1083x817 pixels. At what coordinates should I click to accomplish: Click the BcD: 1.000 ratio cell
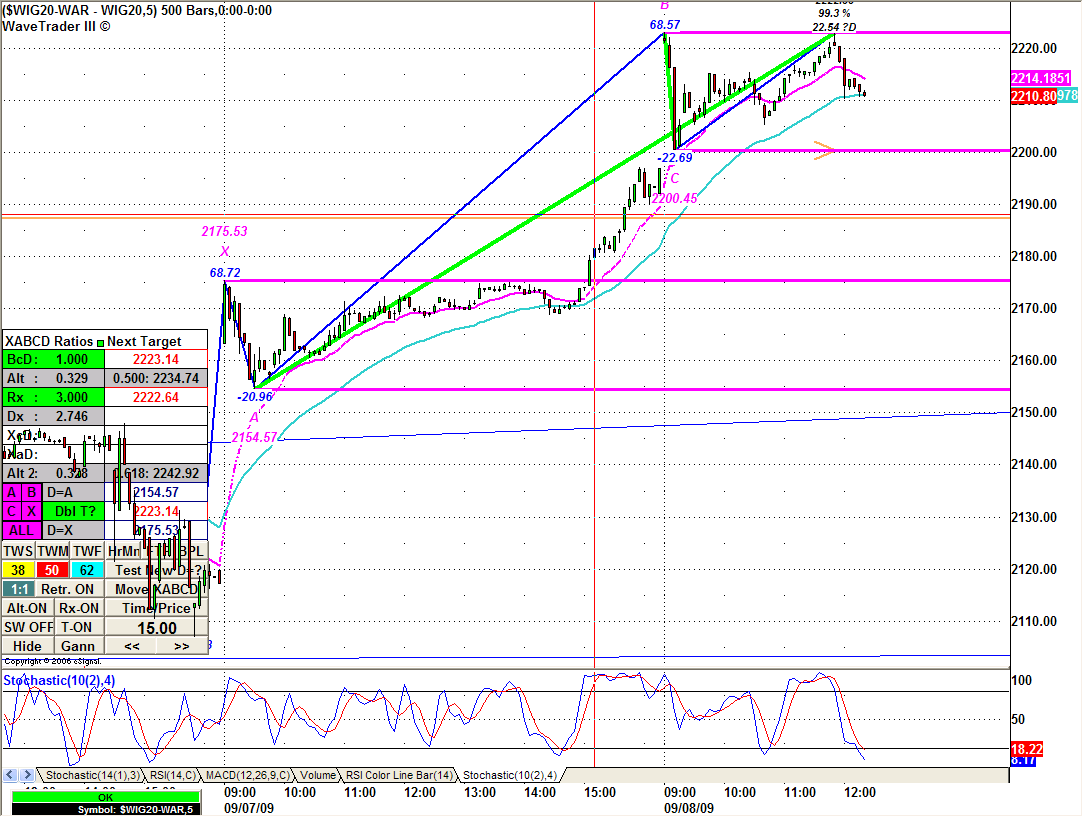(x=53, y=359)
